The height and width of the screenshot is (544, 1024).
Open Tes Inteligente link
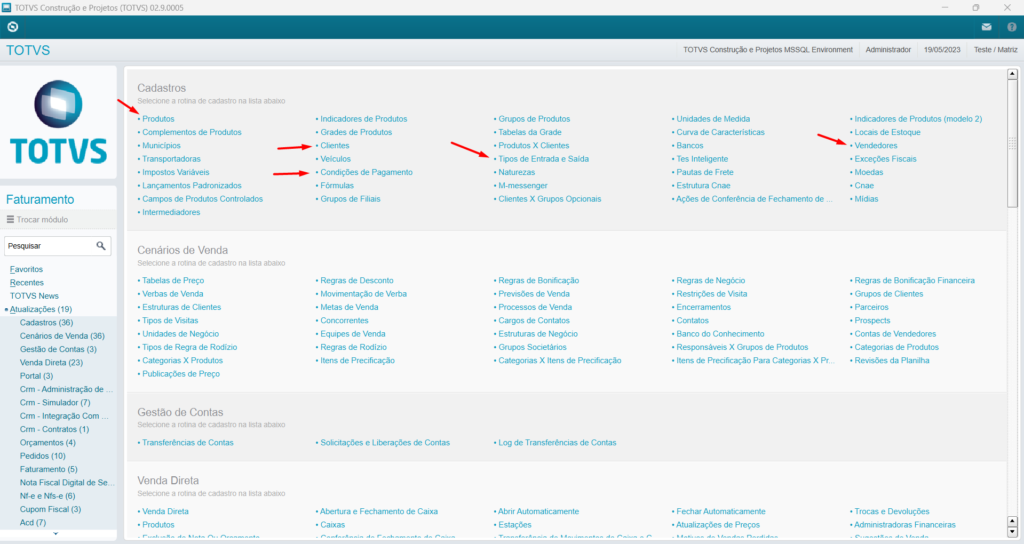(x=702, y=159)
